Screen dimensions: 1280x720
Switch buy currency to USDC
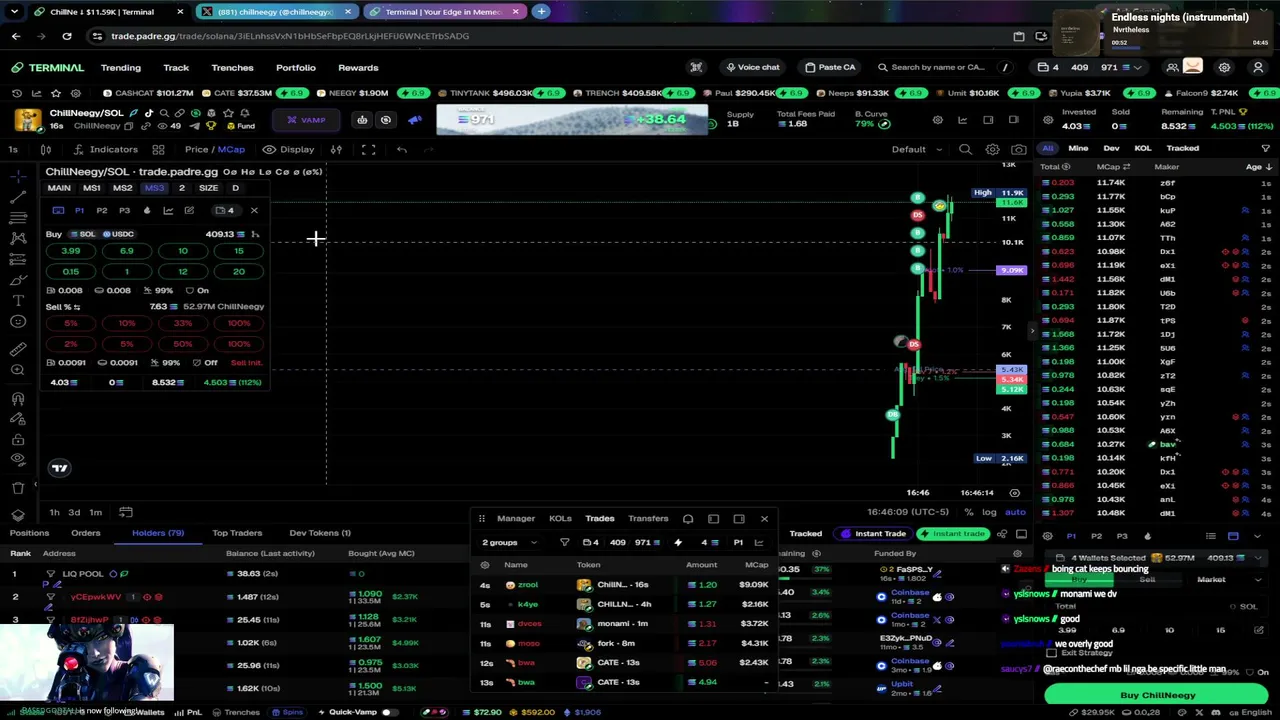(x=118, y=234)
